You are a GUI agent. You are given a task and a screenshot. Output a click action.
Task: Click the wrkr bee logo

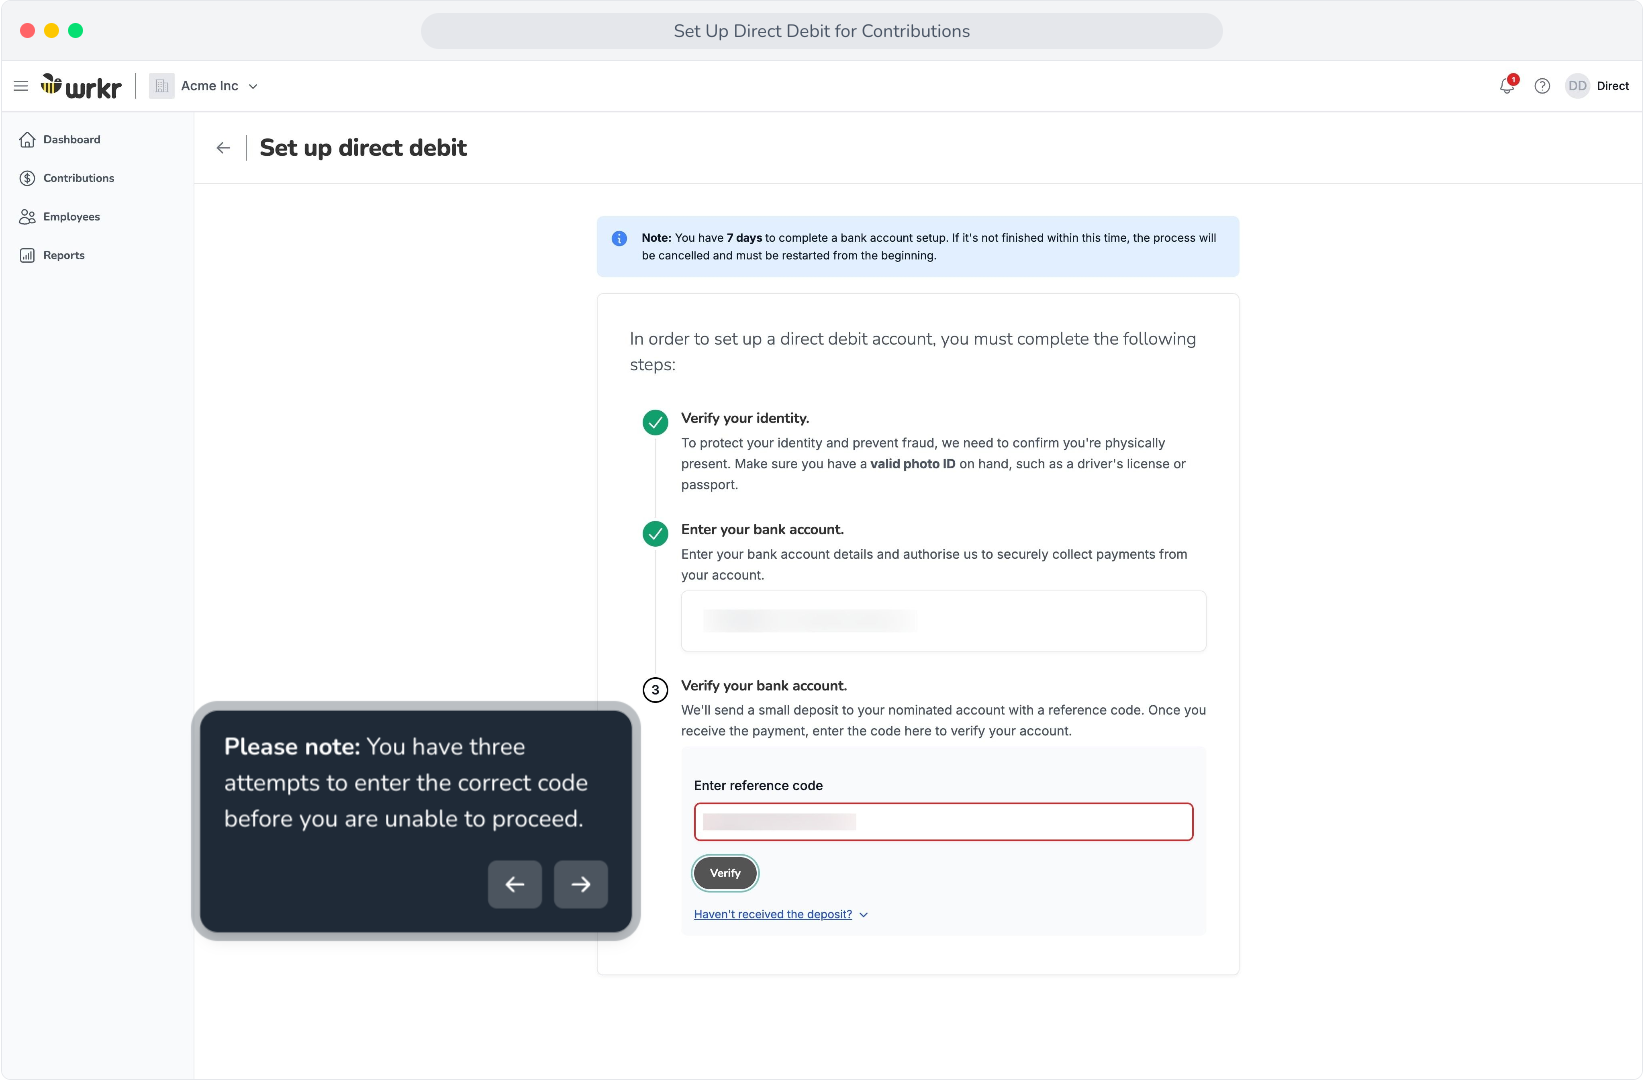(x=81, y=86)
